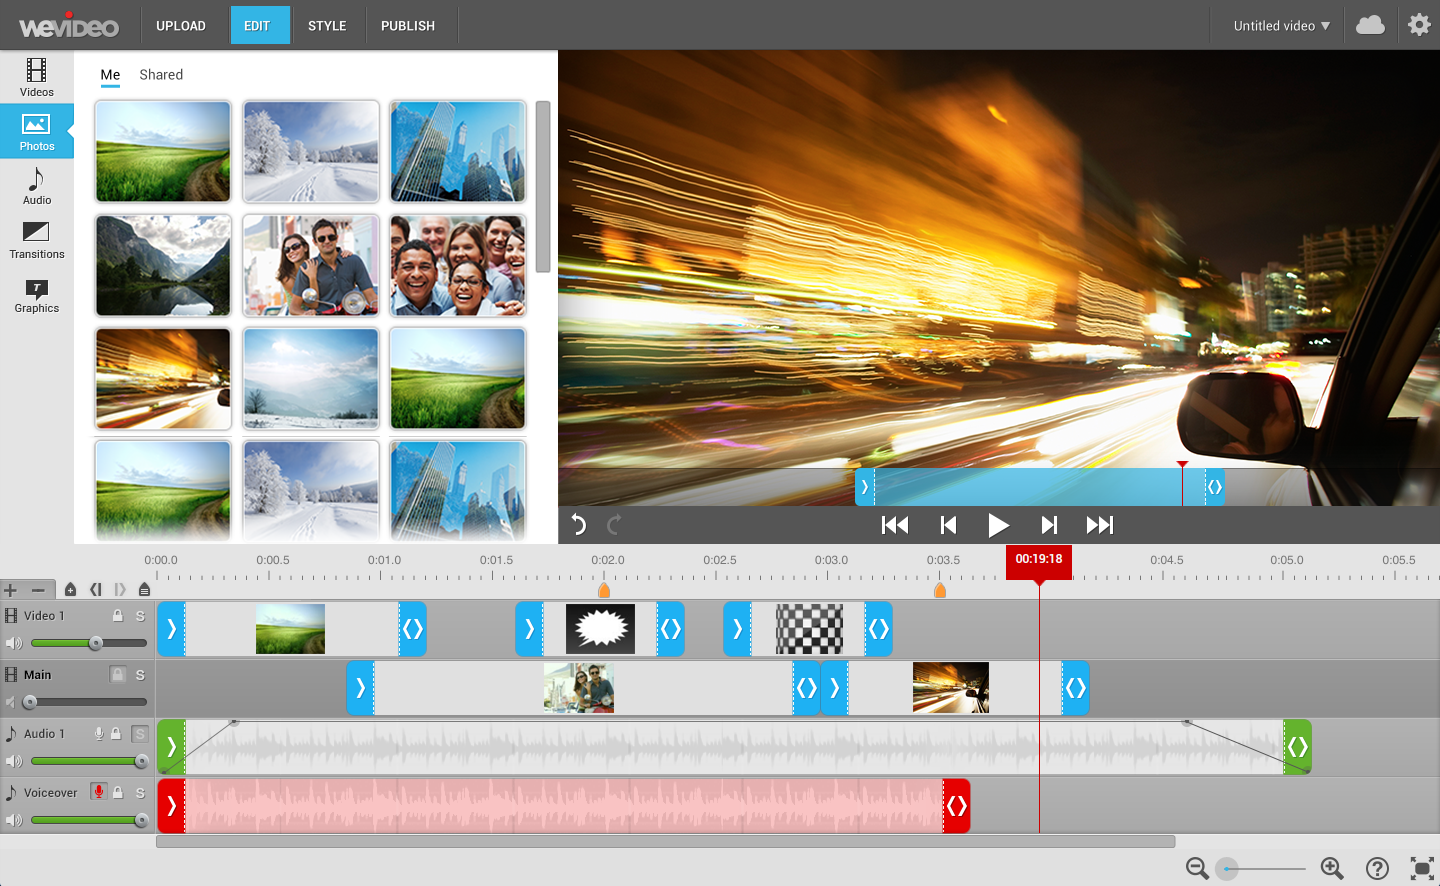The image size is (1440, 886).
Task: Click the preview trim bar's right handle
Action: pyautogui.click(x=1215, y=487)
